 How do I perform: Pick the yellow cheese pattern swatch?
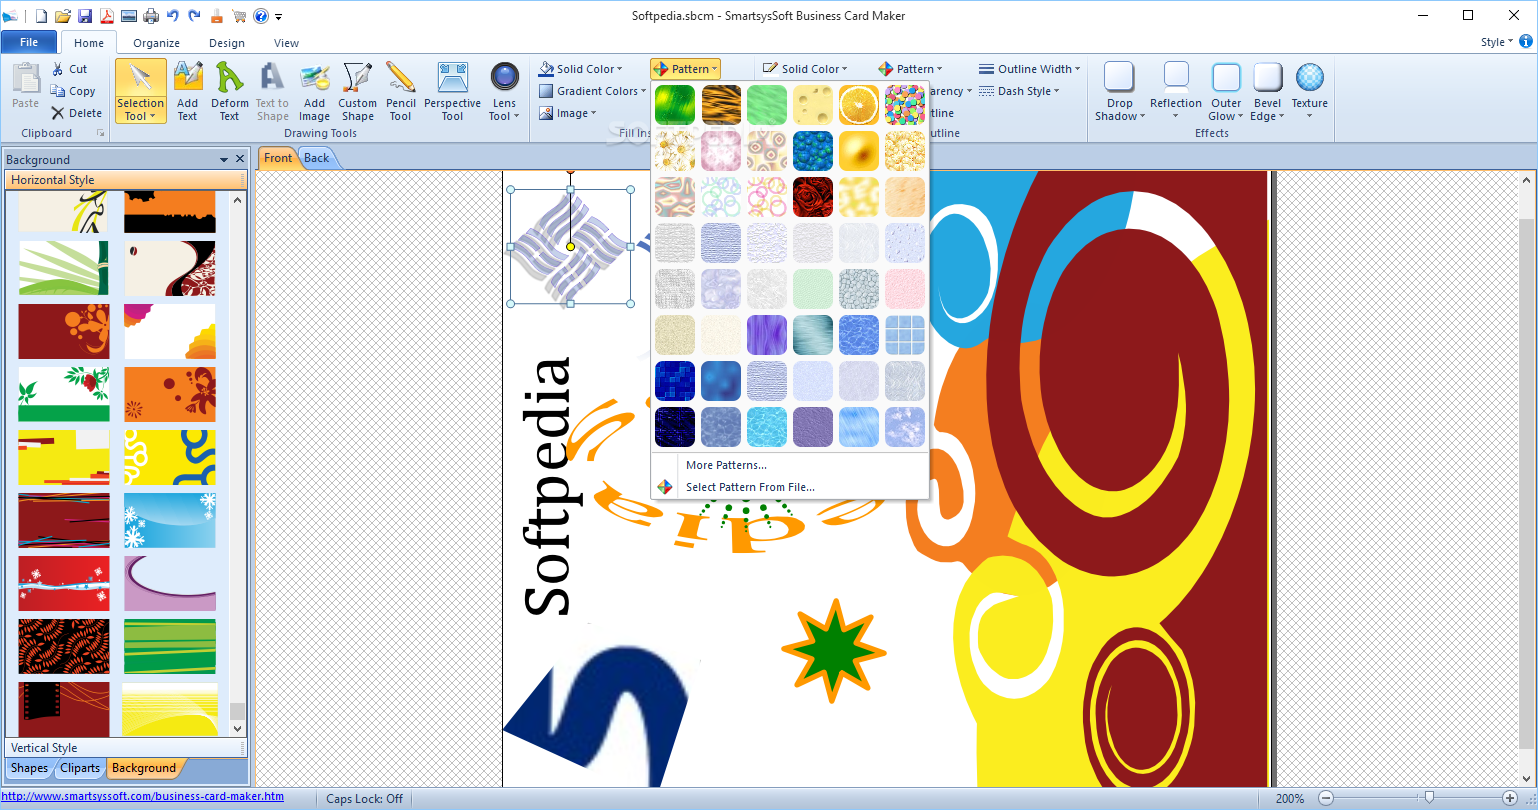813,105
